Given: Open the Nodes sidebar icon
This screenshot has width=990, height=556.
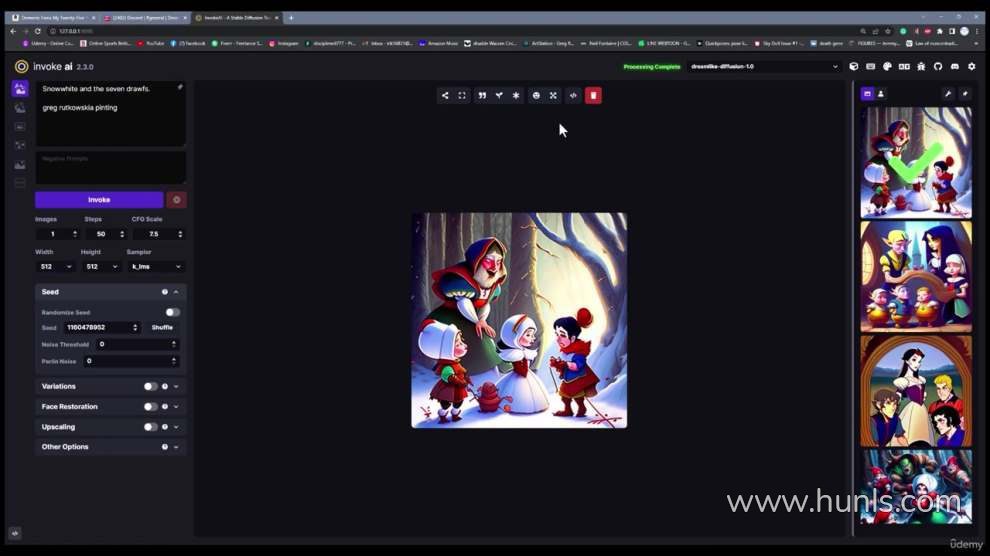Looking at the screenshot, I should [x=20, y=145].
